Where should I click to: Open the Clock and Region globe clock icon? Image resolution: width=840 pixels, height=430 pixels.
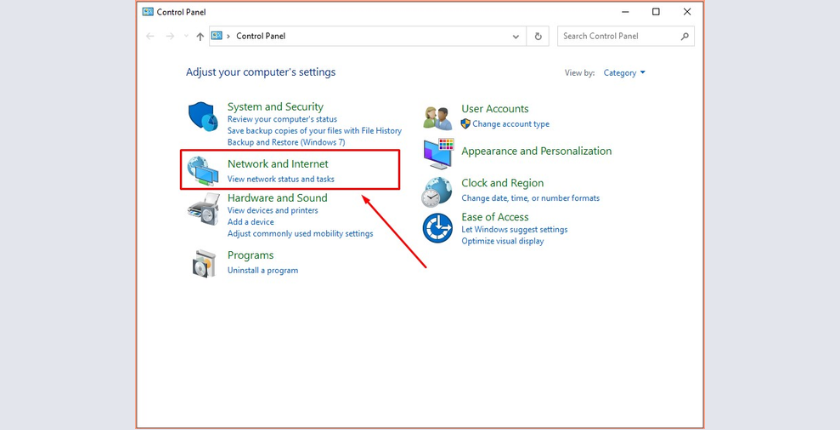(x=437, y=191)
